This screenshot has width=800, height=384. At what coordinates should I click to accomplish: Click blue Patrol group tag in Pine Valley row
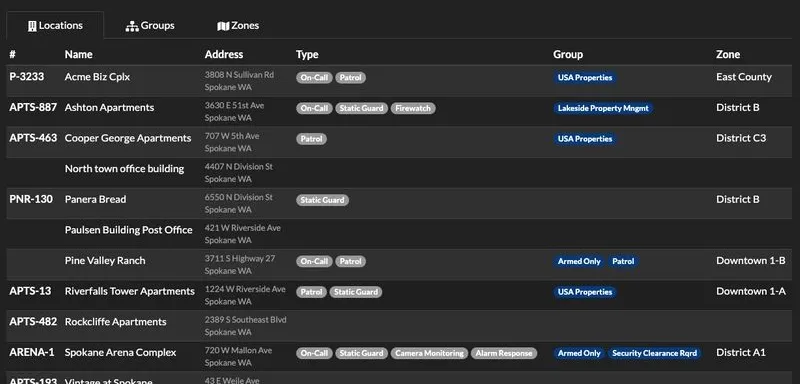[x=623, y=261]
